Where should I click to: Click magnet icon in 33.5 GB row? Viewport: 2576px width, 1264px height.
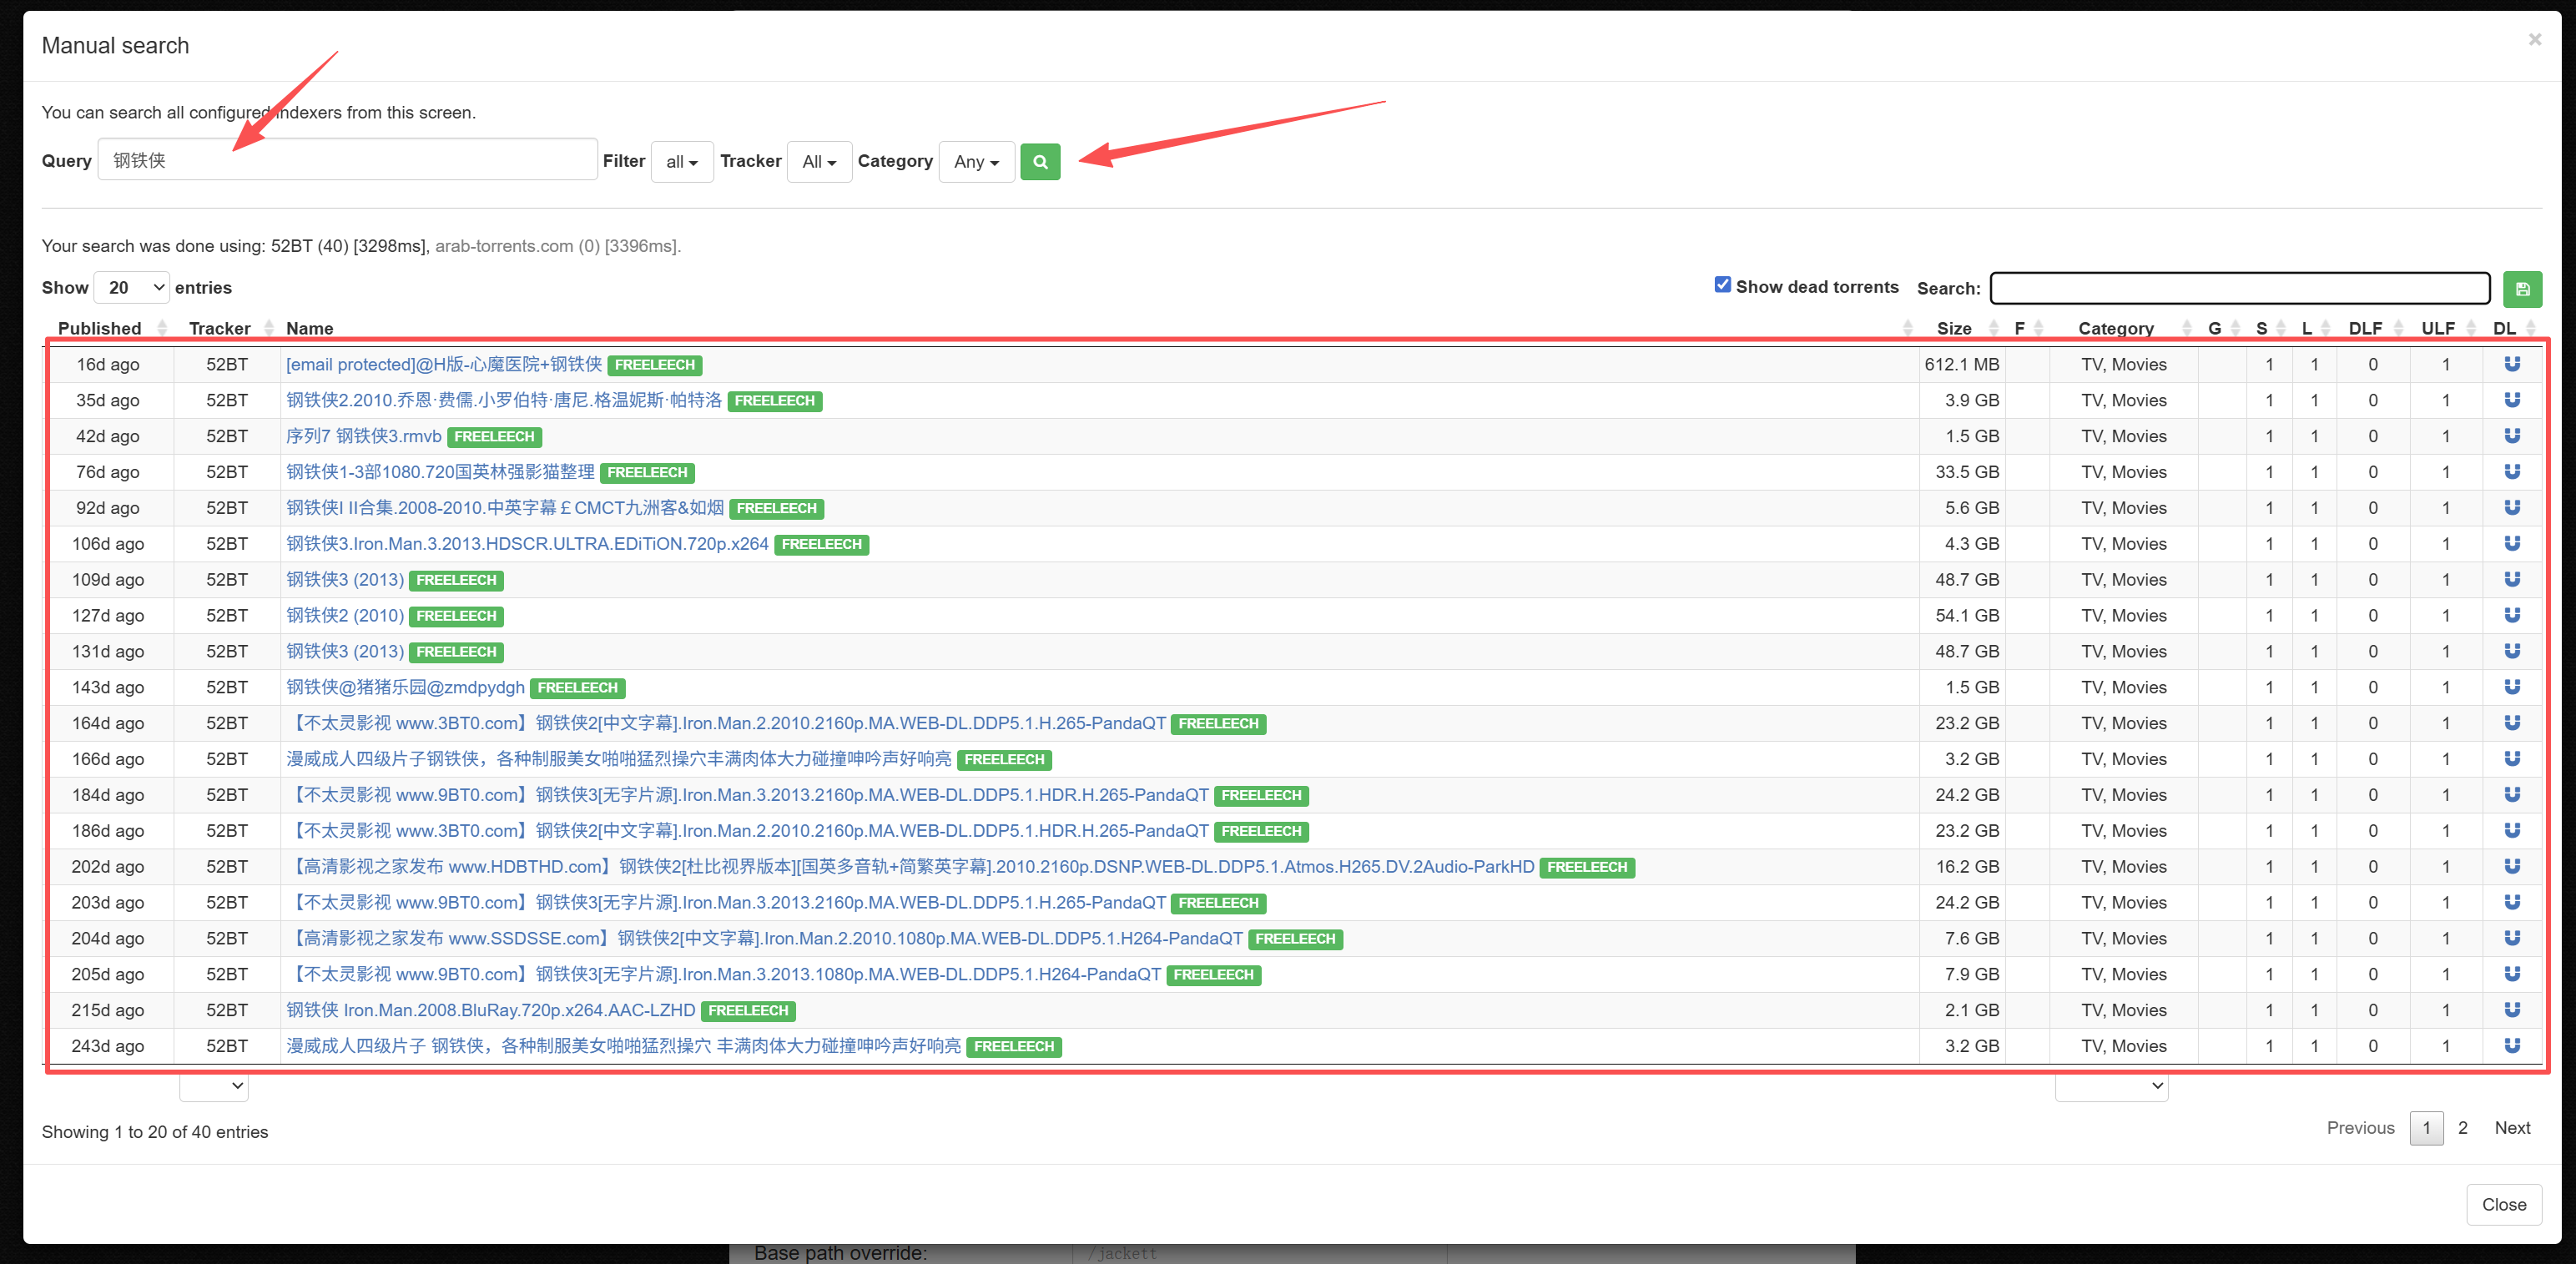click(2511, 472)
